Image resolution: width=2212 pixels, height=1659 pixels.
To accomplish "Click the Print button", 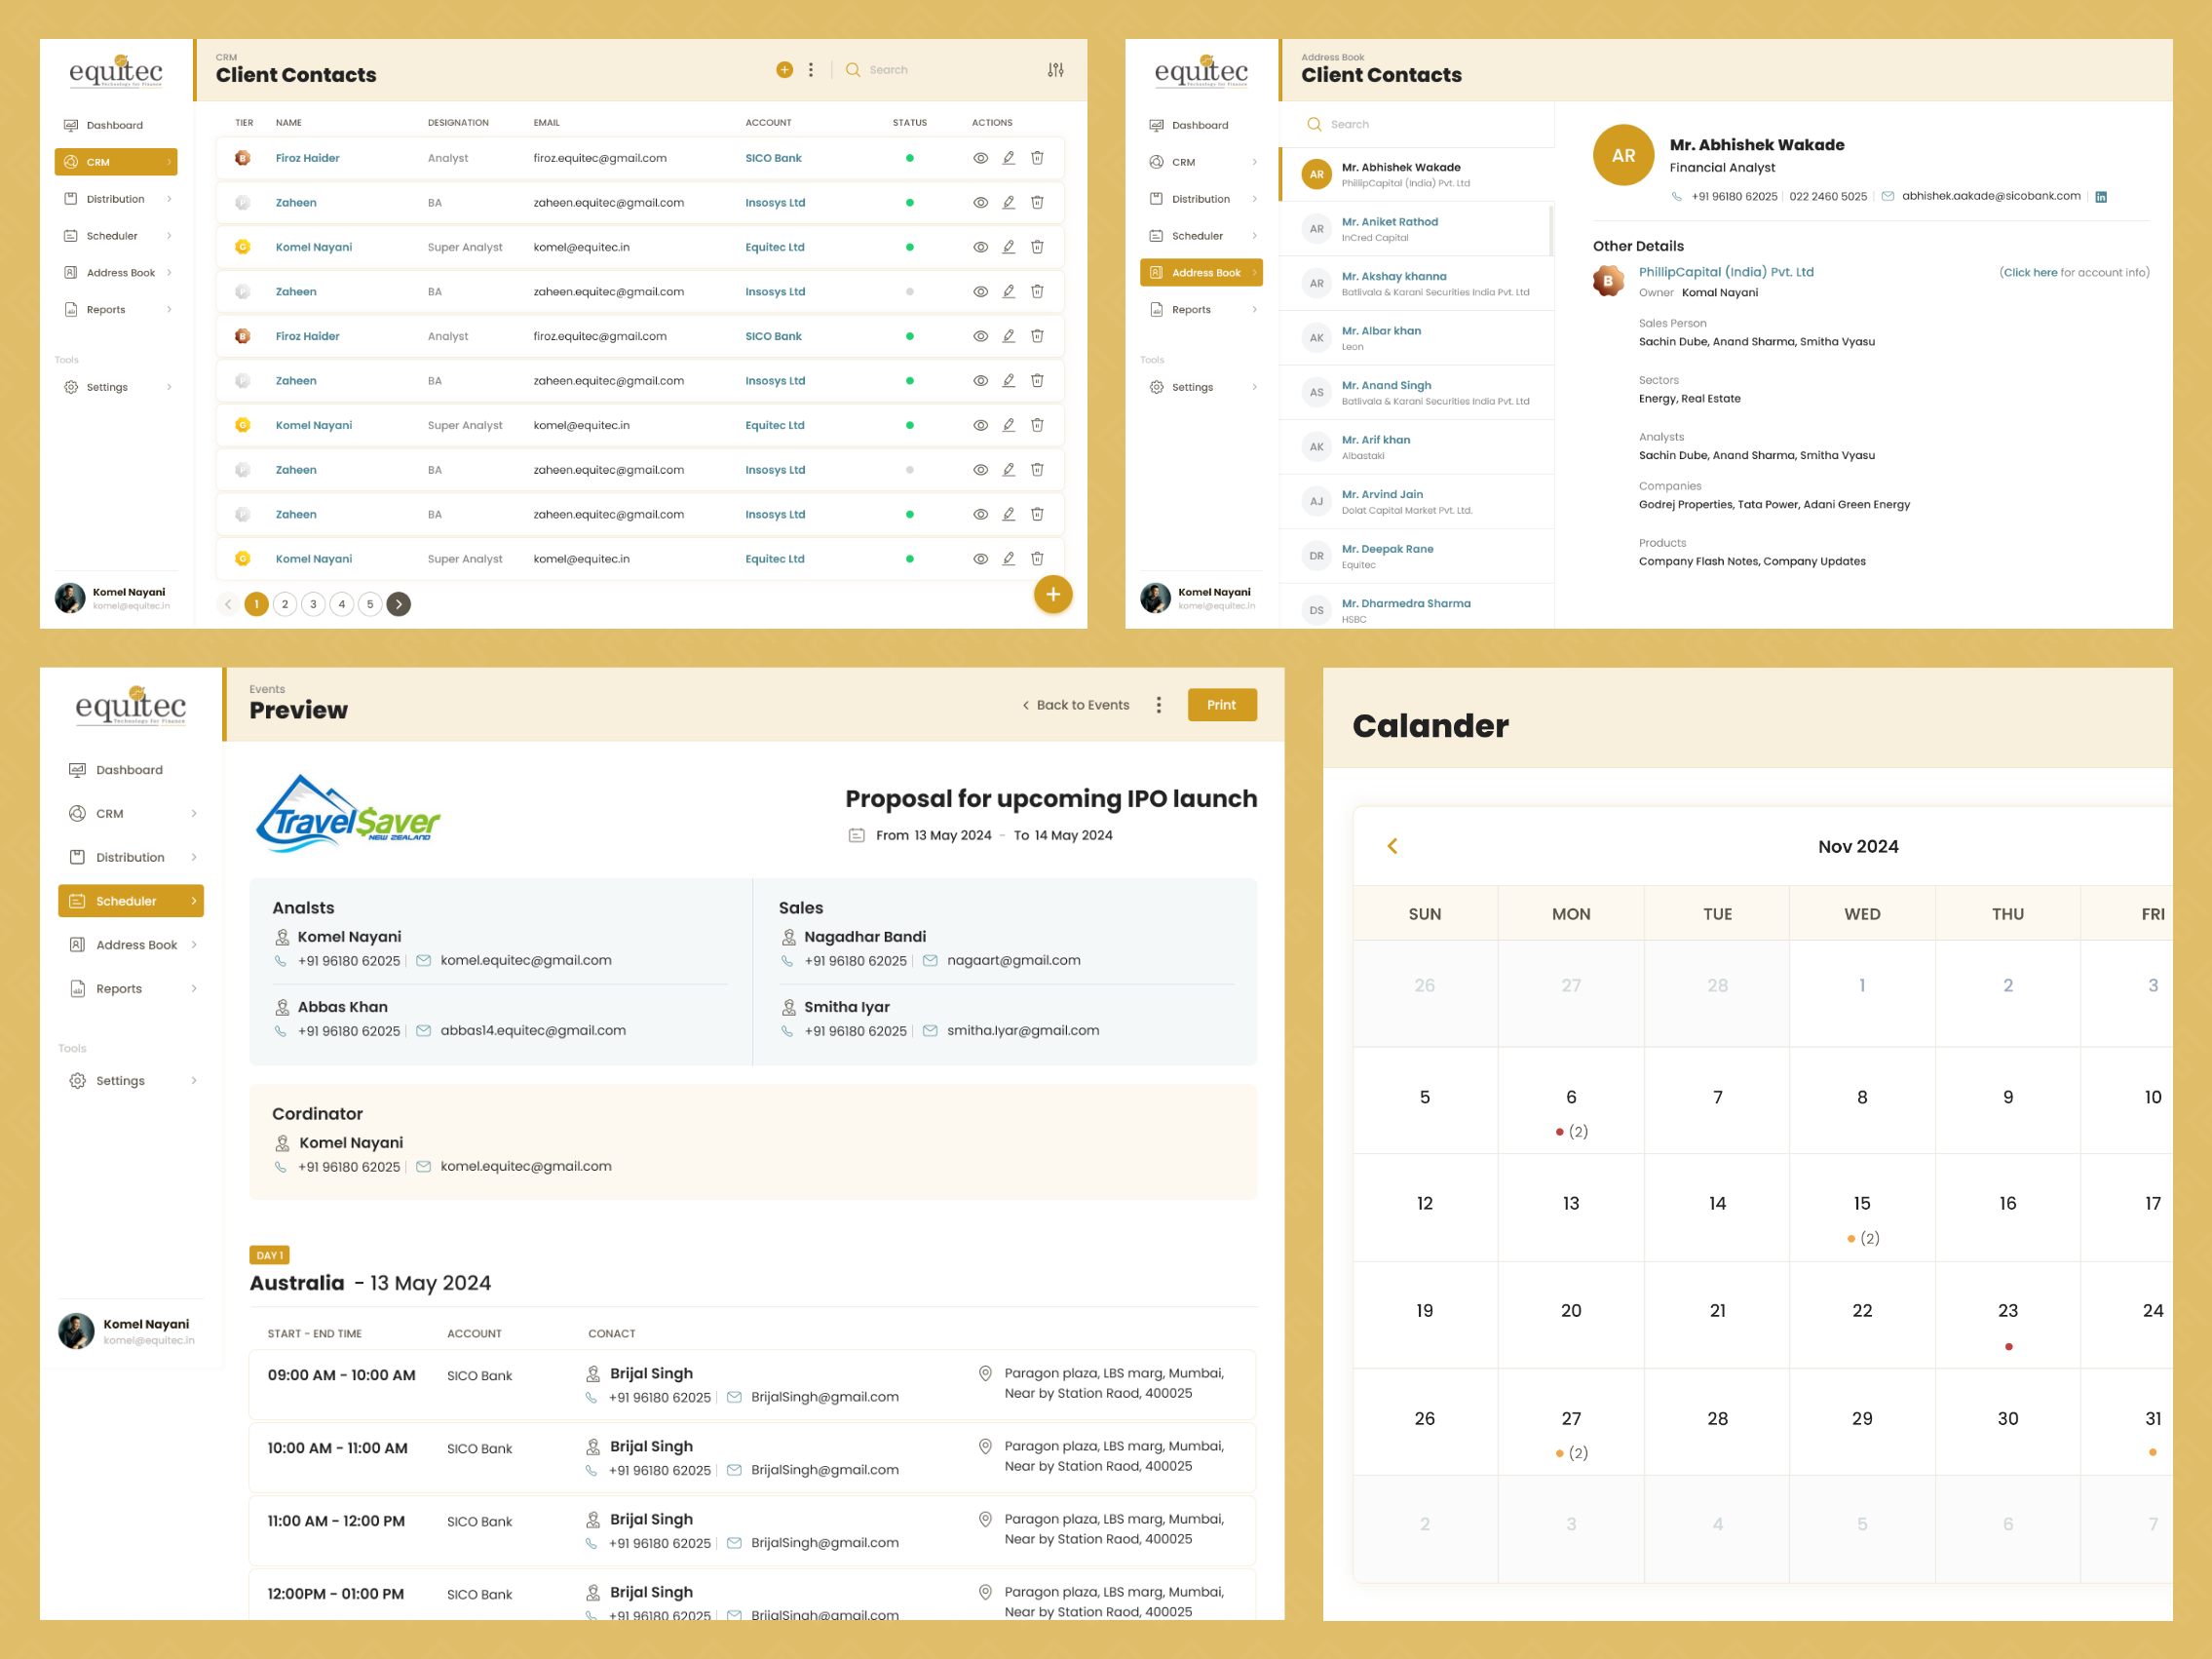I will coord(1222,705).
